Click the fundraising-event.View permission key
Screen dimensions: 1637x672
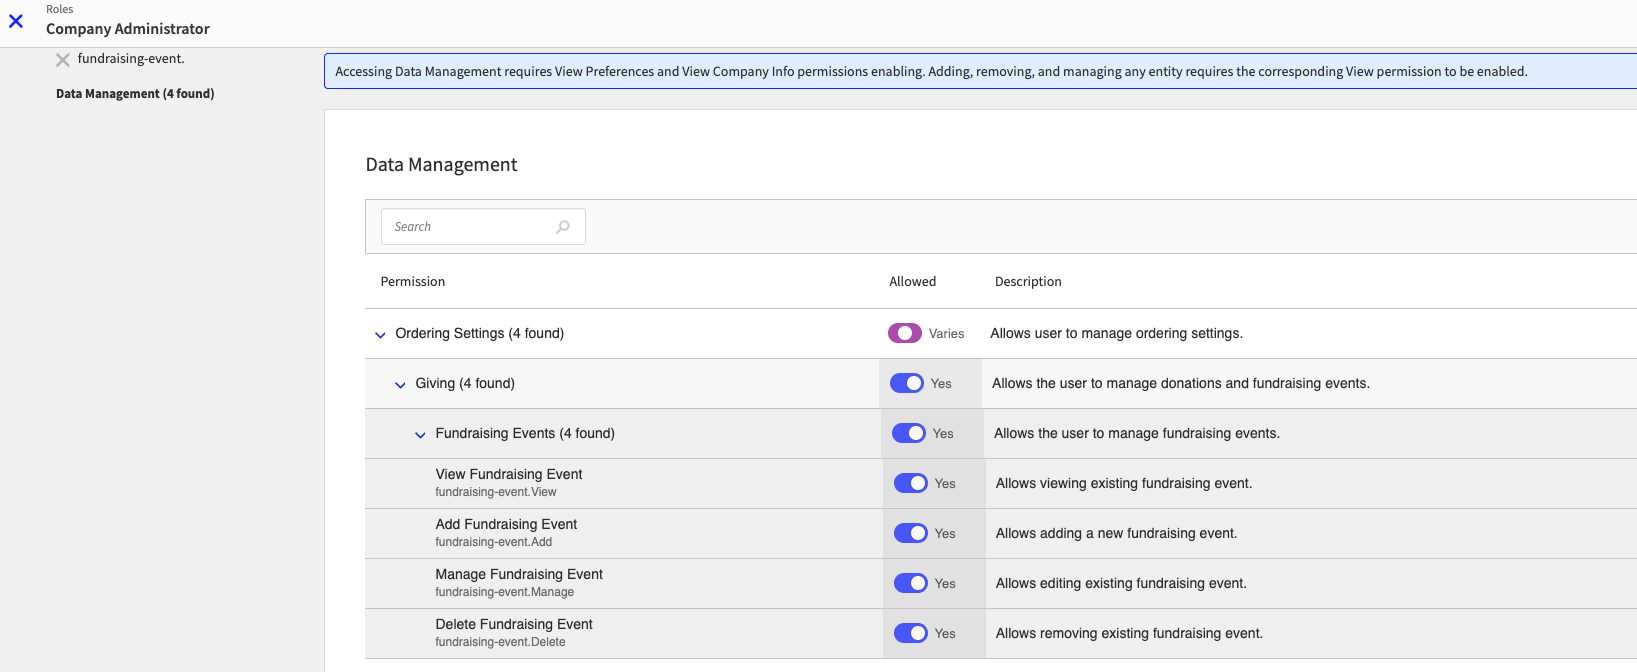click(x=496, y=492)
